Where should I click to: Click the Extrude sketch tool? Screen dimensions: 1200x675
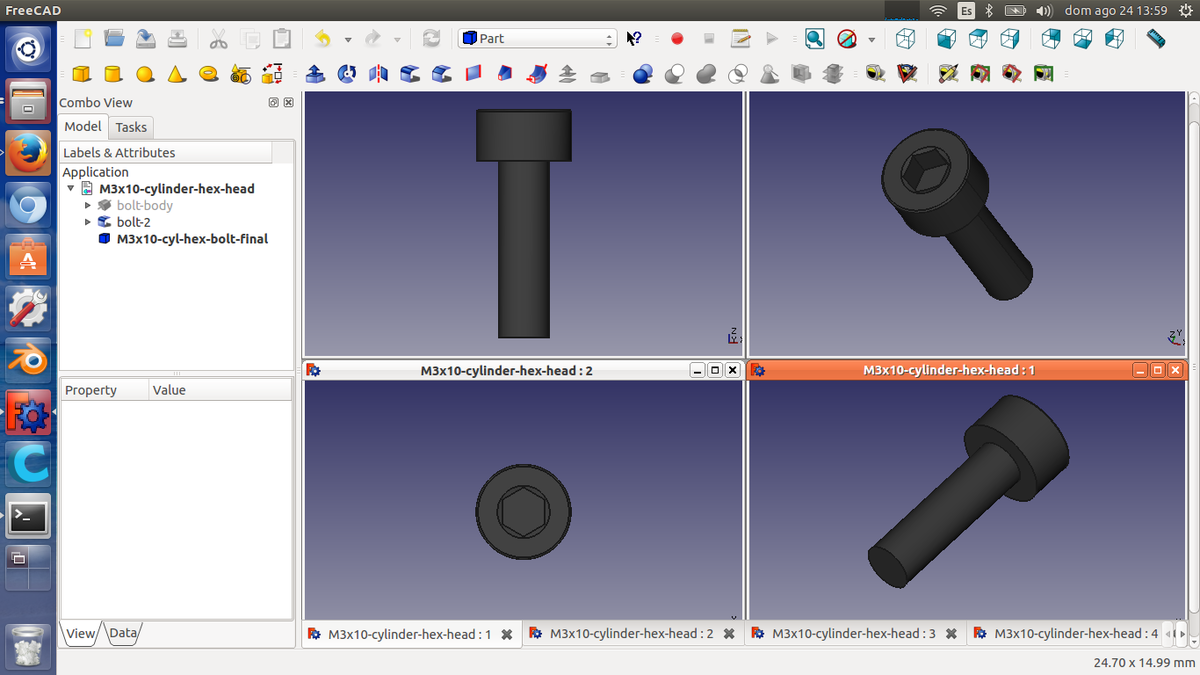(x=315, y=74)
